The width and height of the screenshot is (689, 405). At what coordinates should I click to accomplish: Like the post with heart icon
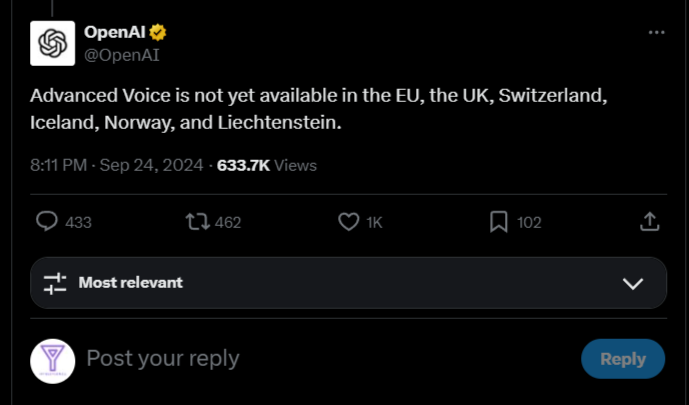click(x=349, y=222)
